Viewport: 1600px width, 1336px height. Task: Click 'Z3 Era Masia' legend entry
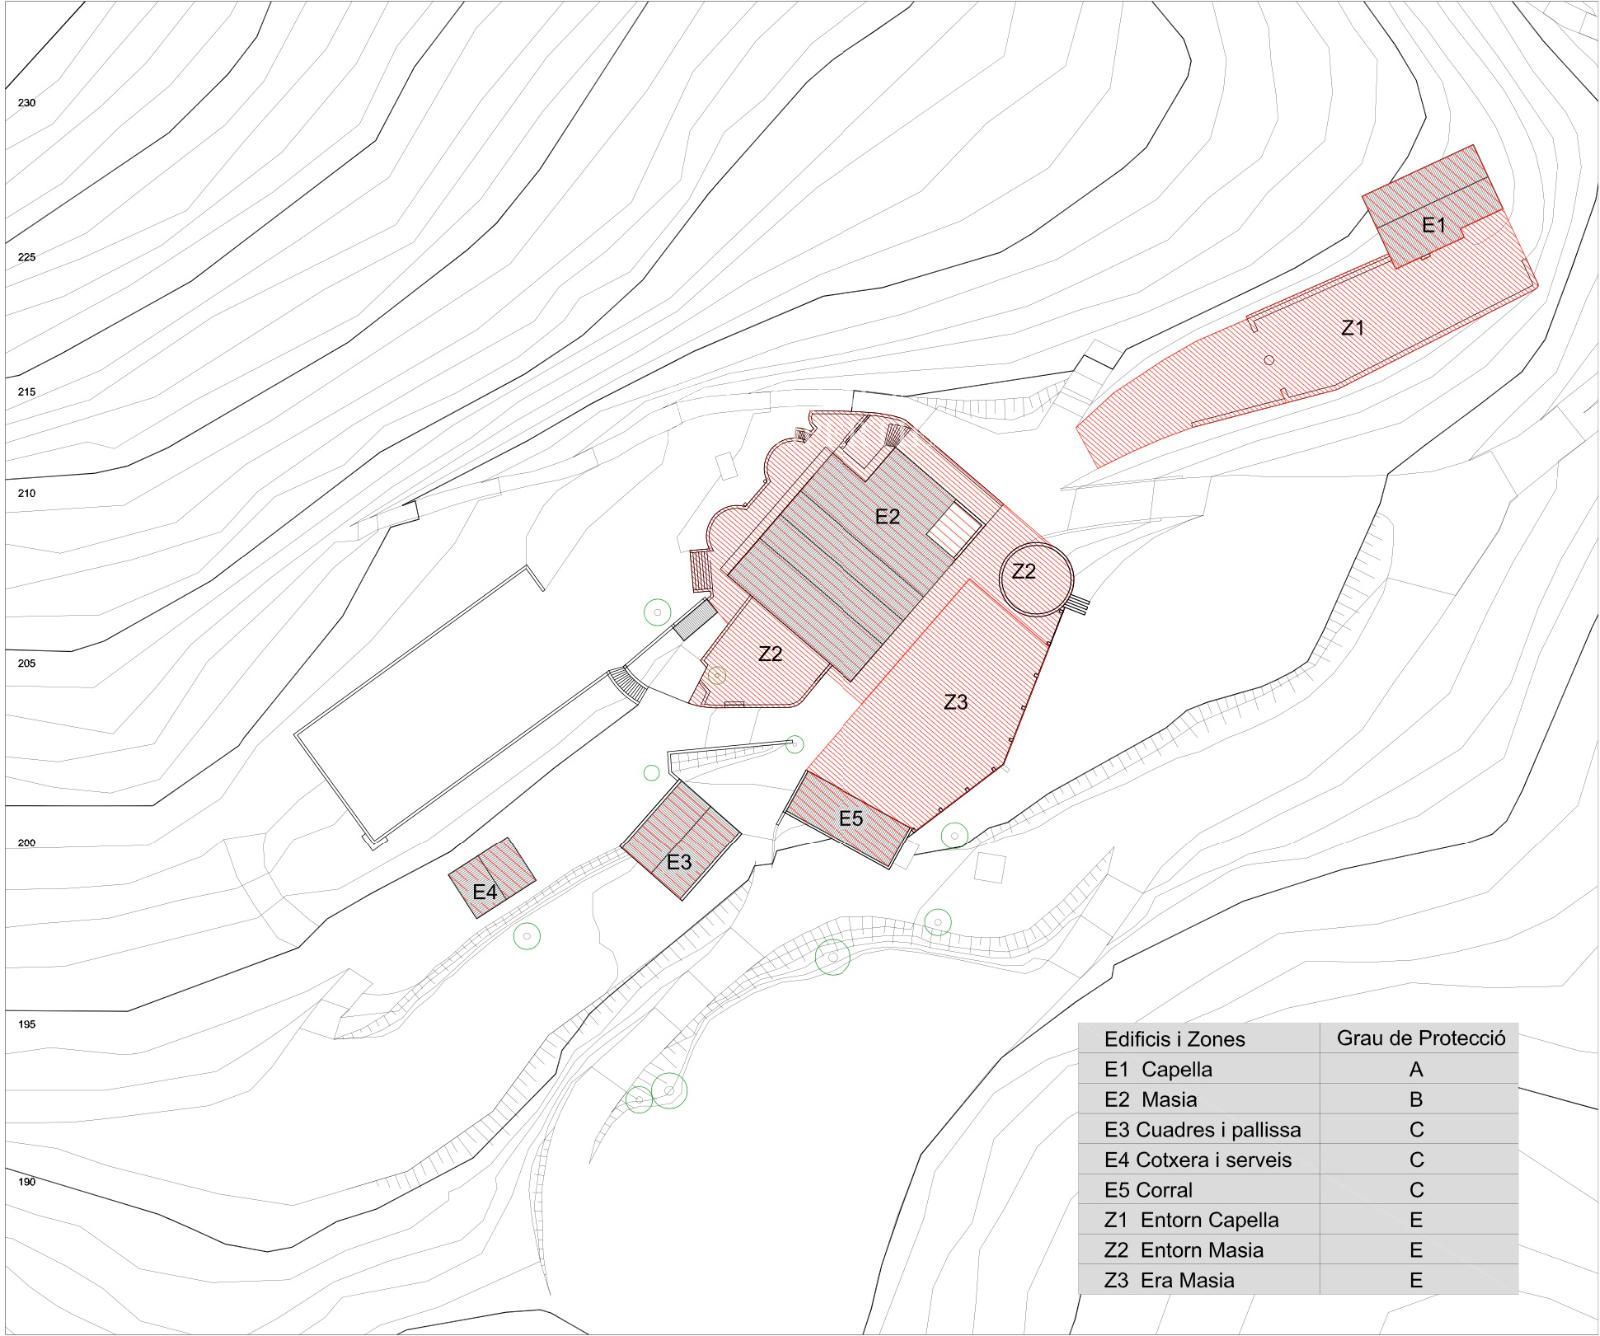[x=1169, y=1280]
